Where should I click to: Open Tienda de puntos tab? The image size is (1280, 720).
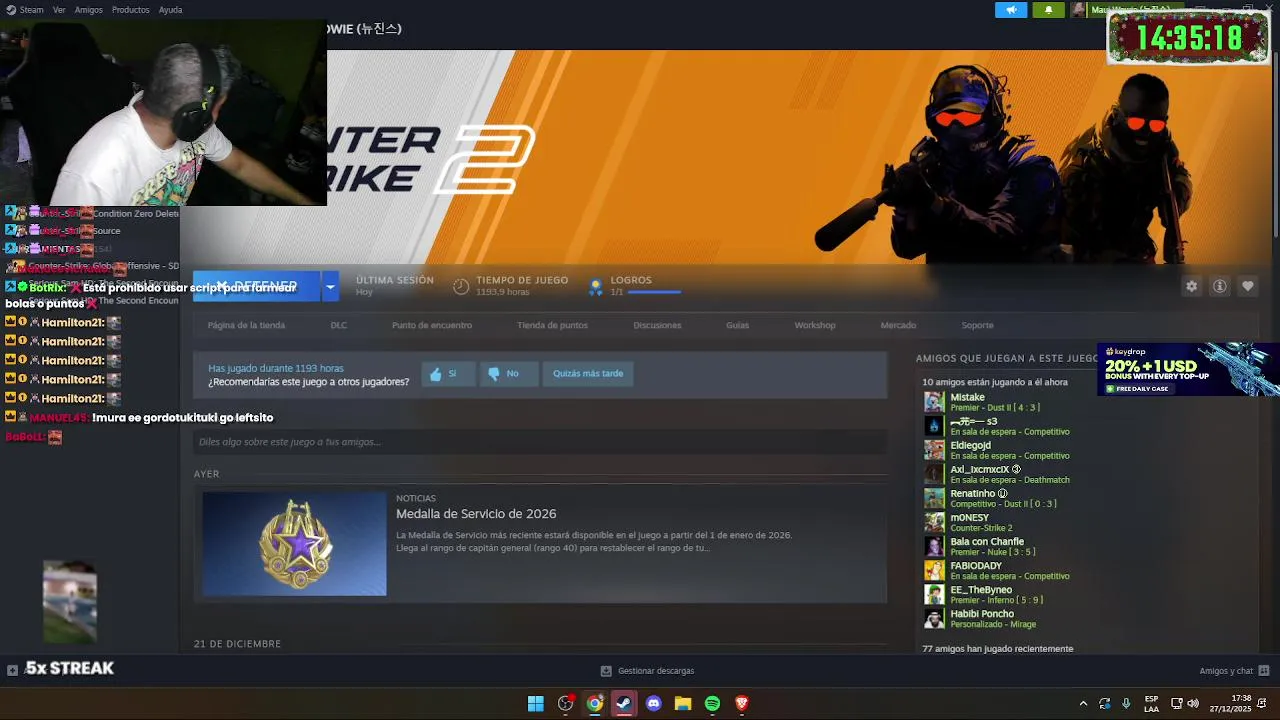point(552,325)
